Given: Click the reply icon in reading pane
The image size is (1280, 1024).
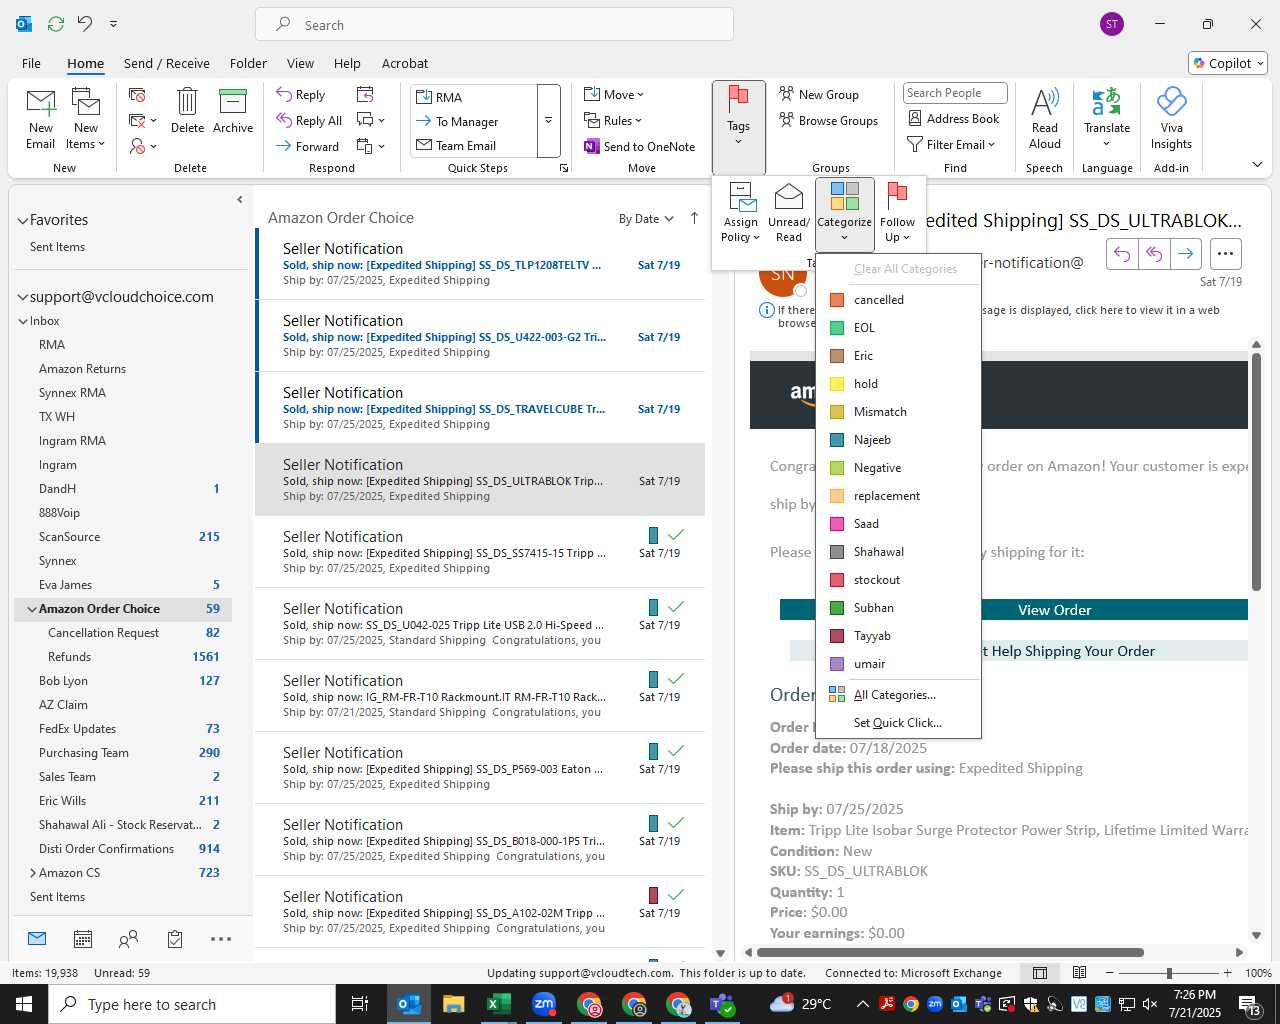Looking at the screenshot, I should 1122,254.
